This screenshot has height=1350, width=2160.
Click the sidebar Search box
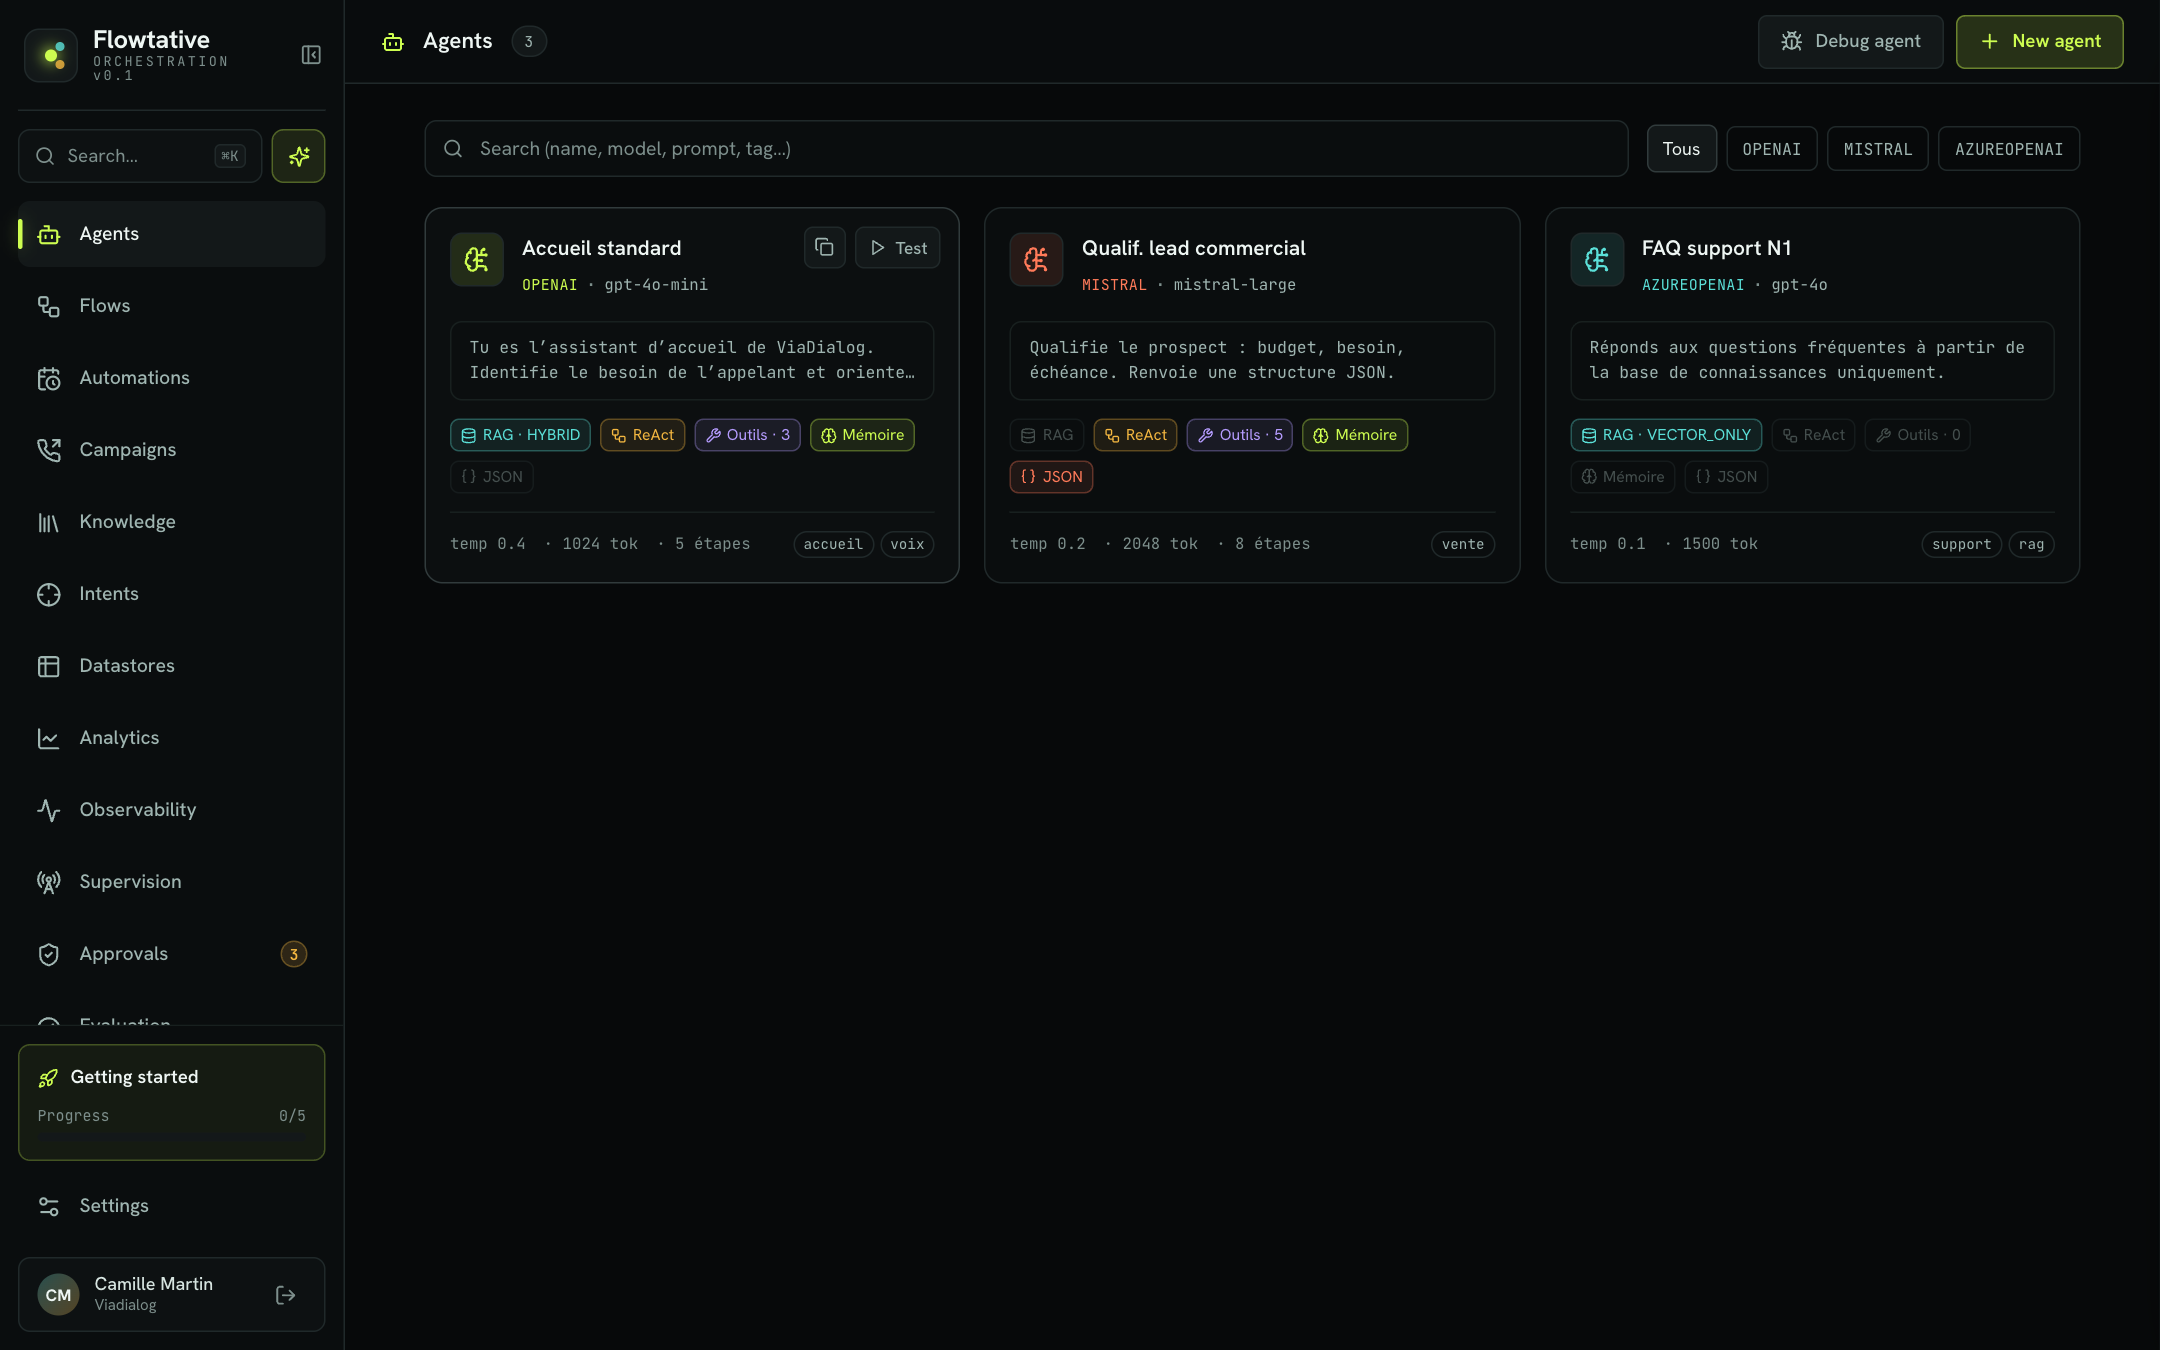coord(140,156)
